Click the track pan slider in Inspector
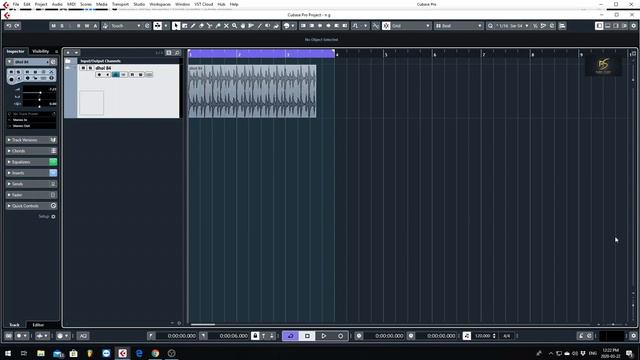640x360 pixels. click(x=40, y=100)
